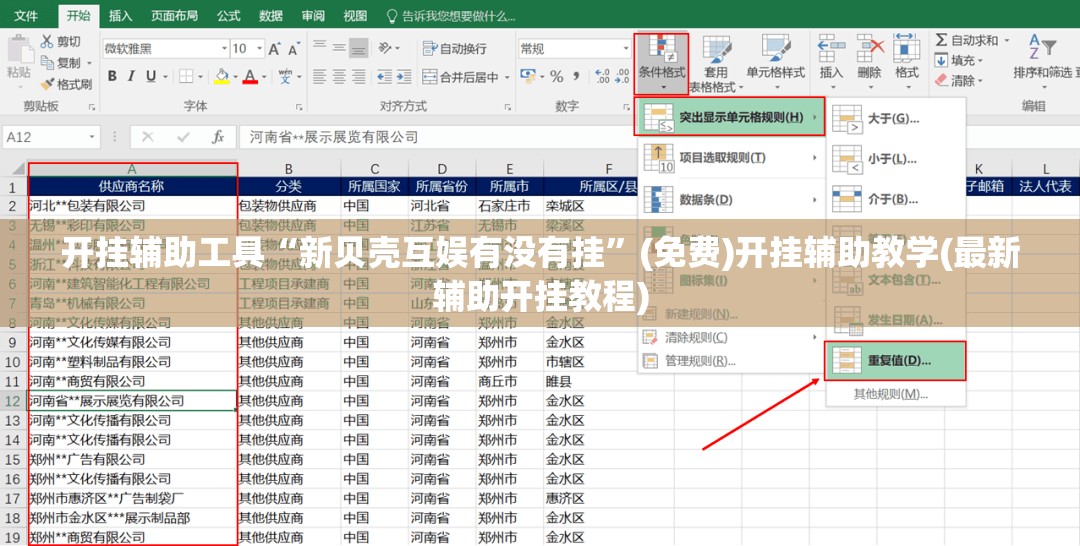This screenshot has width=1080, height=546.
Task: Click the Borders icon
Action: [x=186, y=76]
